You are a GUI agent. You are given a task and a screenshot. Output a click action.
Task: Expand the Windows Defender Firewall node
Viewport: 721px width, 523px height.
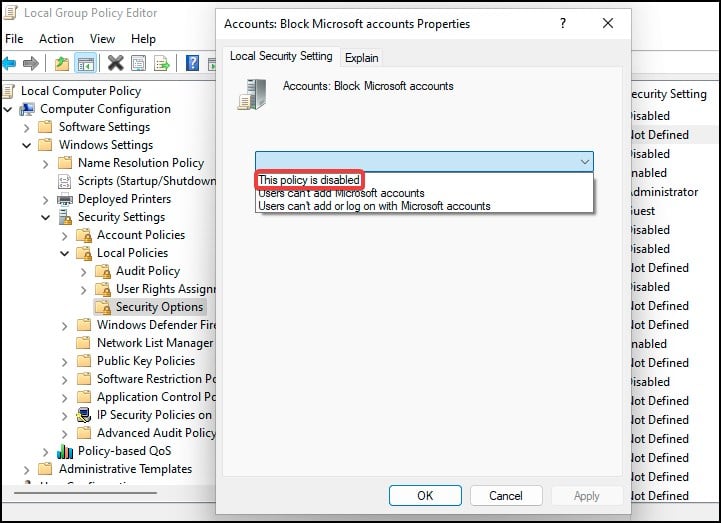[64, 326]
